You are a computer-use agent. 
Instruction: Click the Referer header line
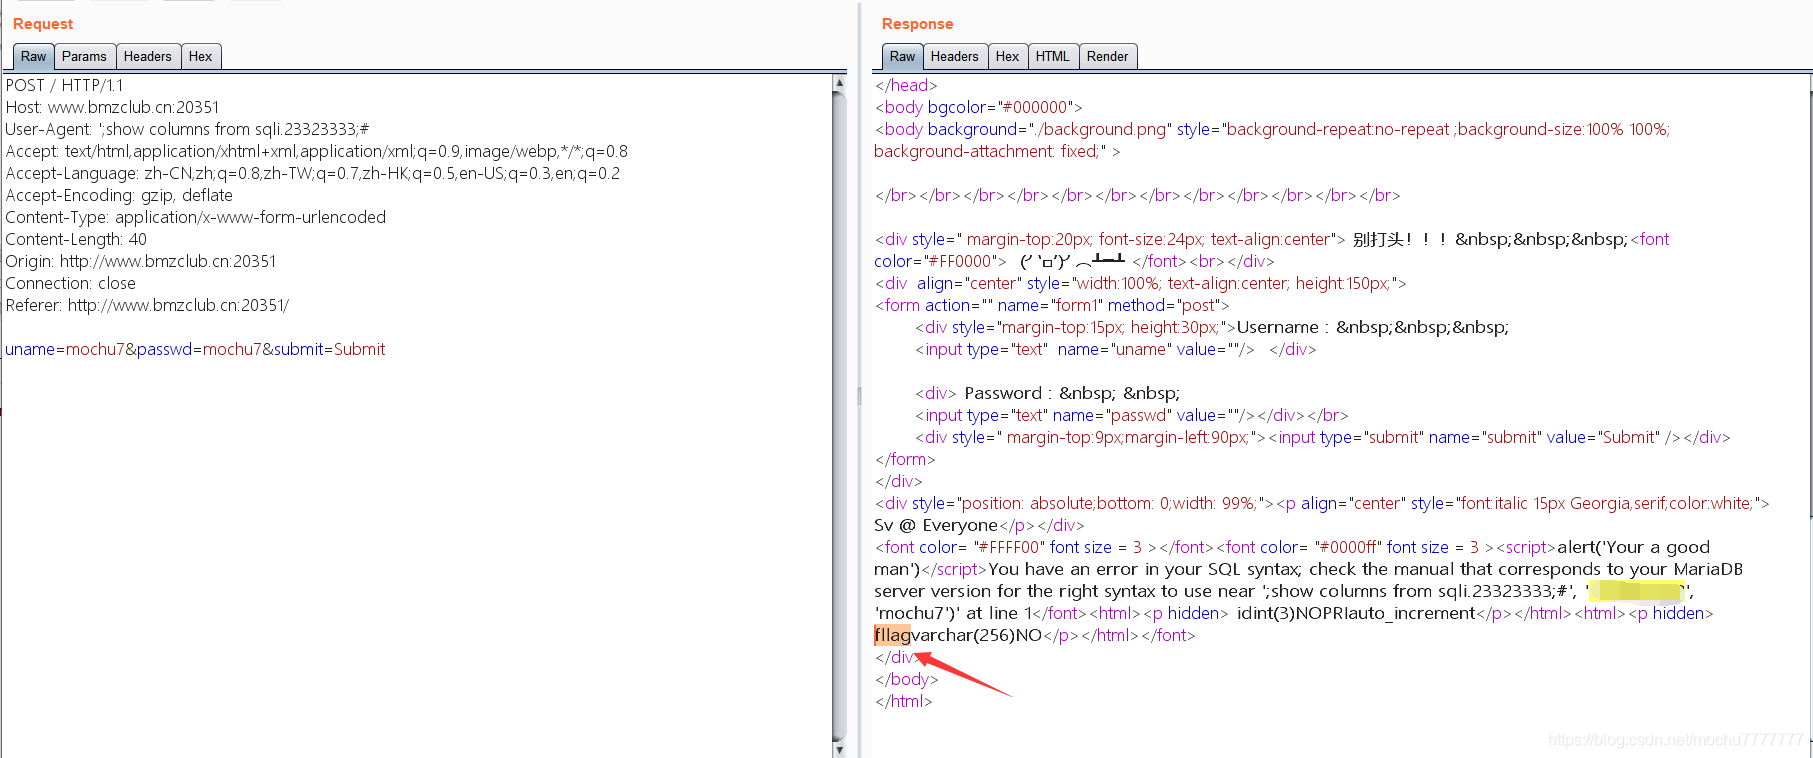pos(147,306)
